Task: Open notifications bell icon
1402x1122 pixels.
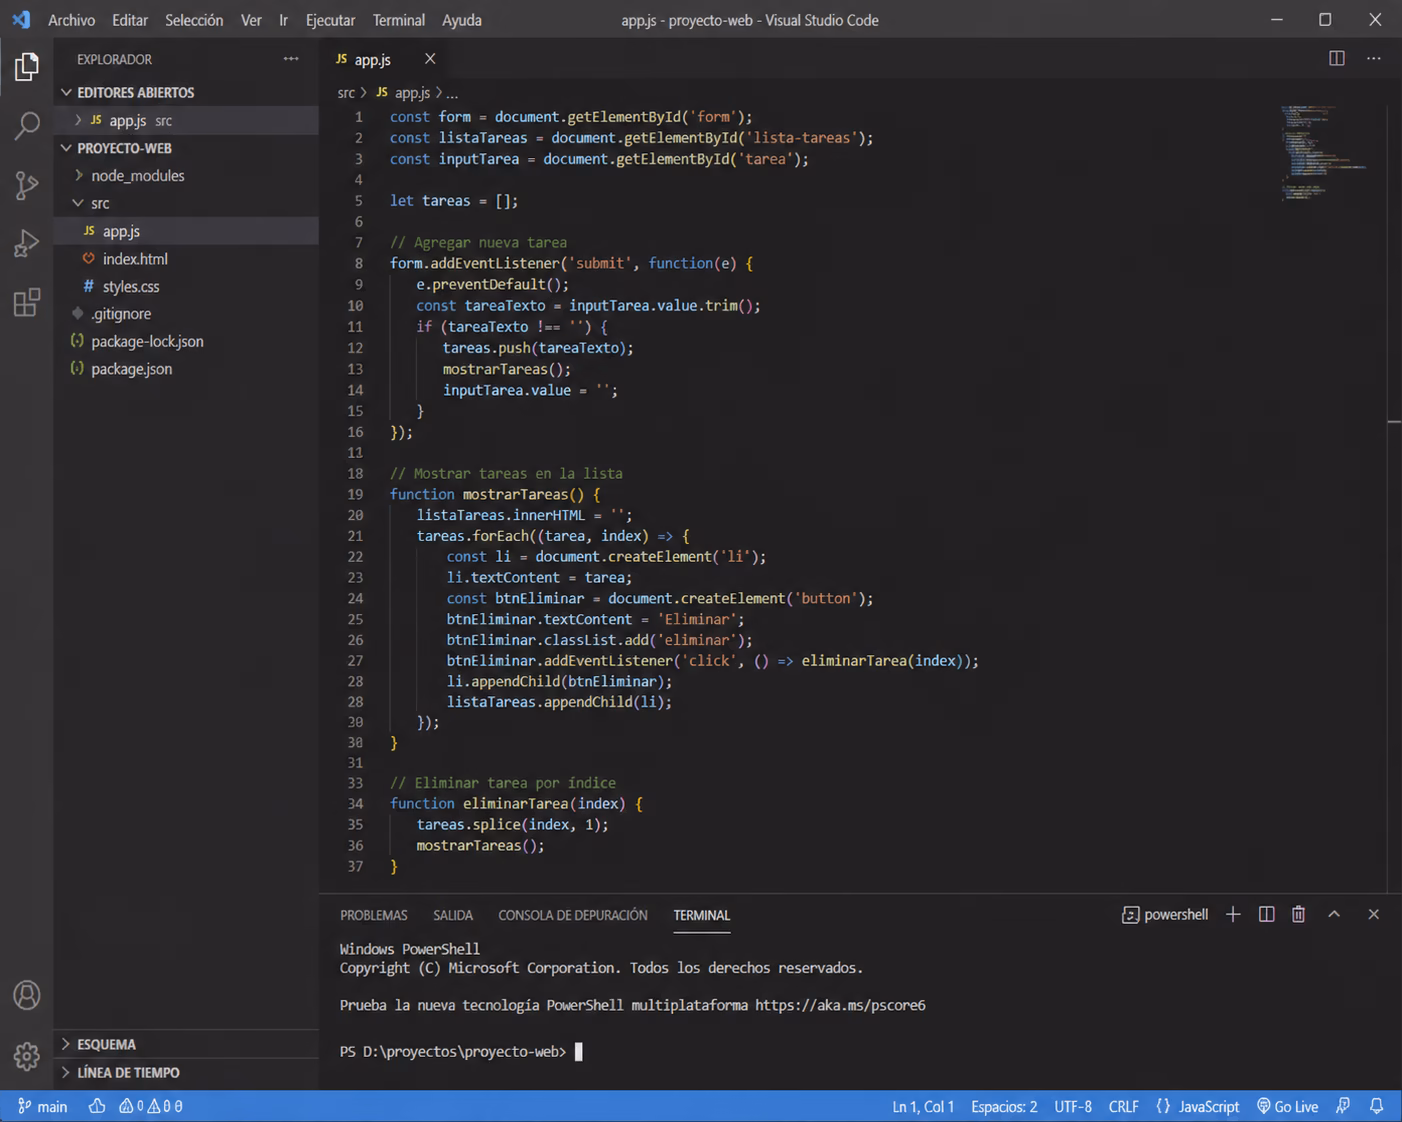Action: [x=1377, y=1106]
